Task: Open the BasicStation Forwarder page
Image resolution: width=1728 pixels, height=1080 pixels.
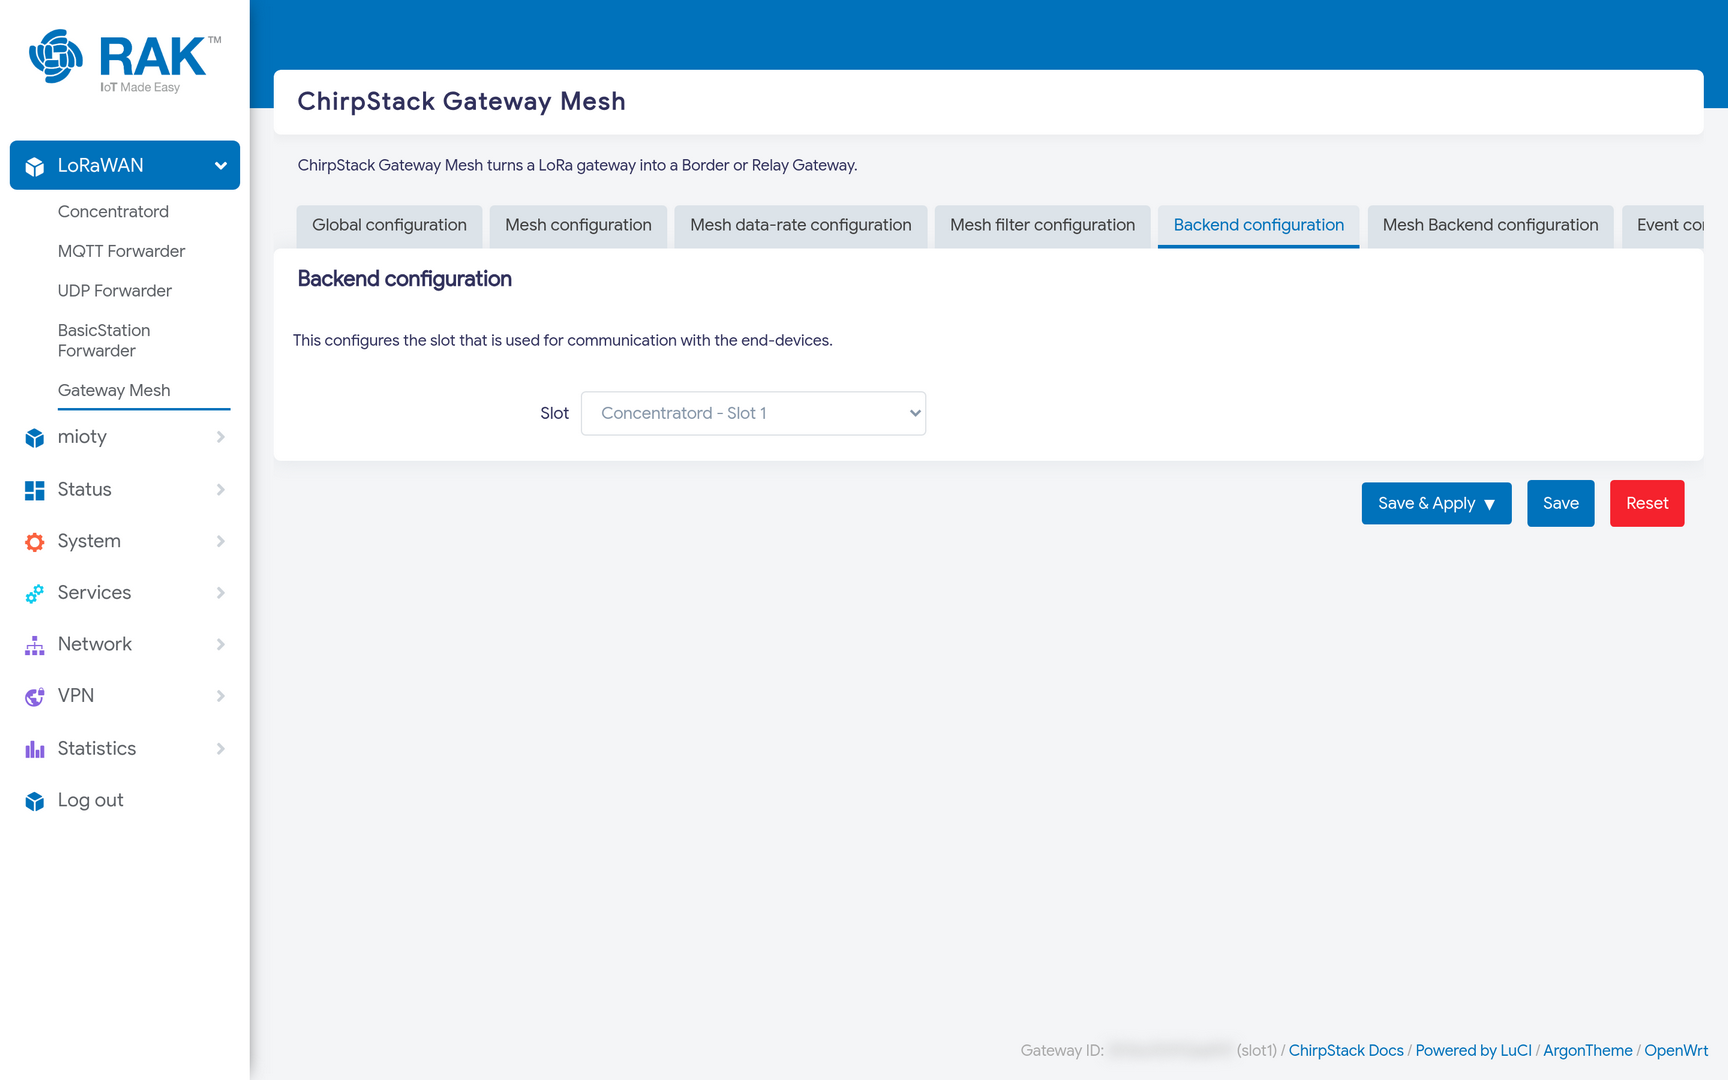Action: (104, 340)
